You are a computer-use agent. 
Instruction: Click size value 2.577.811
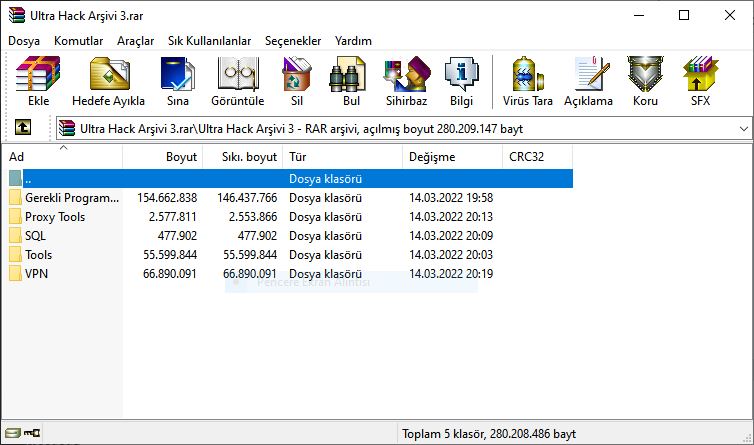click(173, 217)
